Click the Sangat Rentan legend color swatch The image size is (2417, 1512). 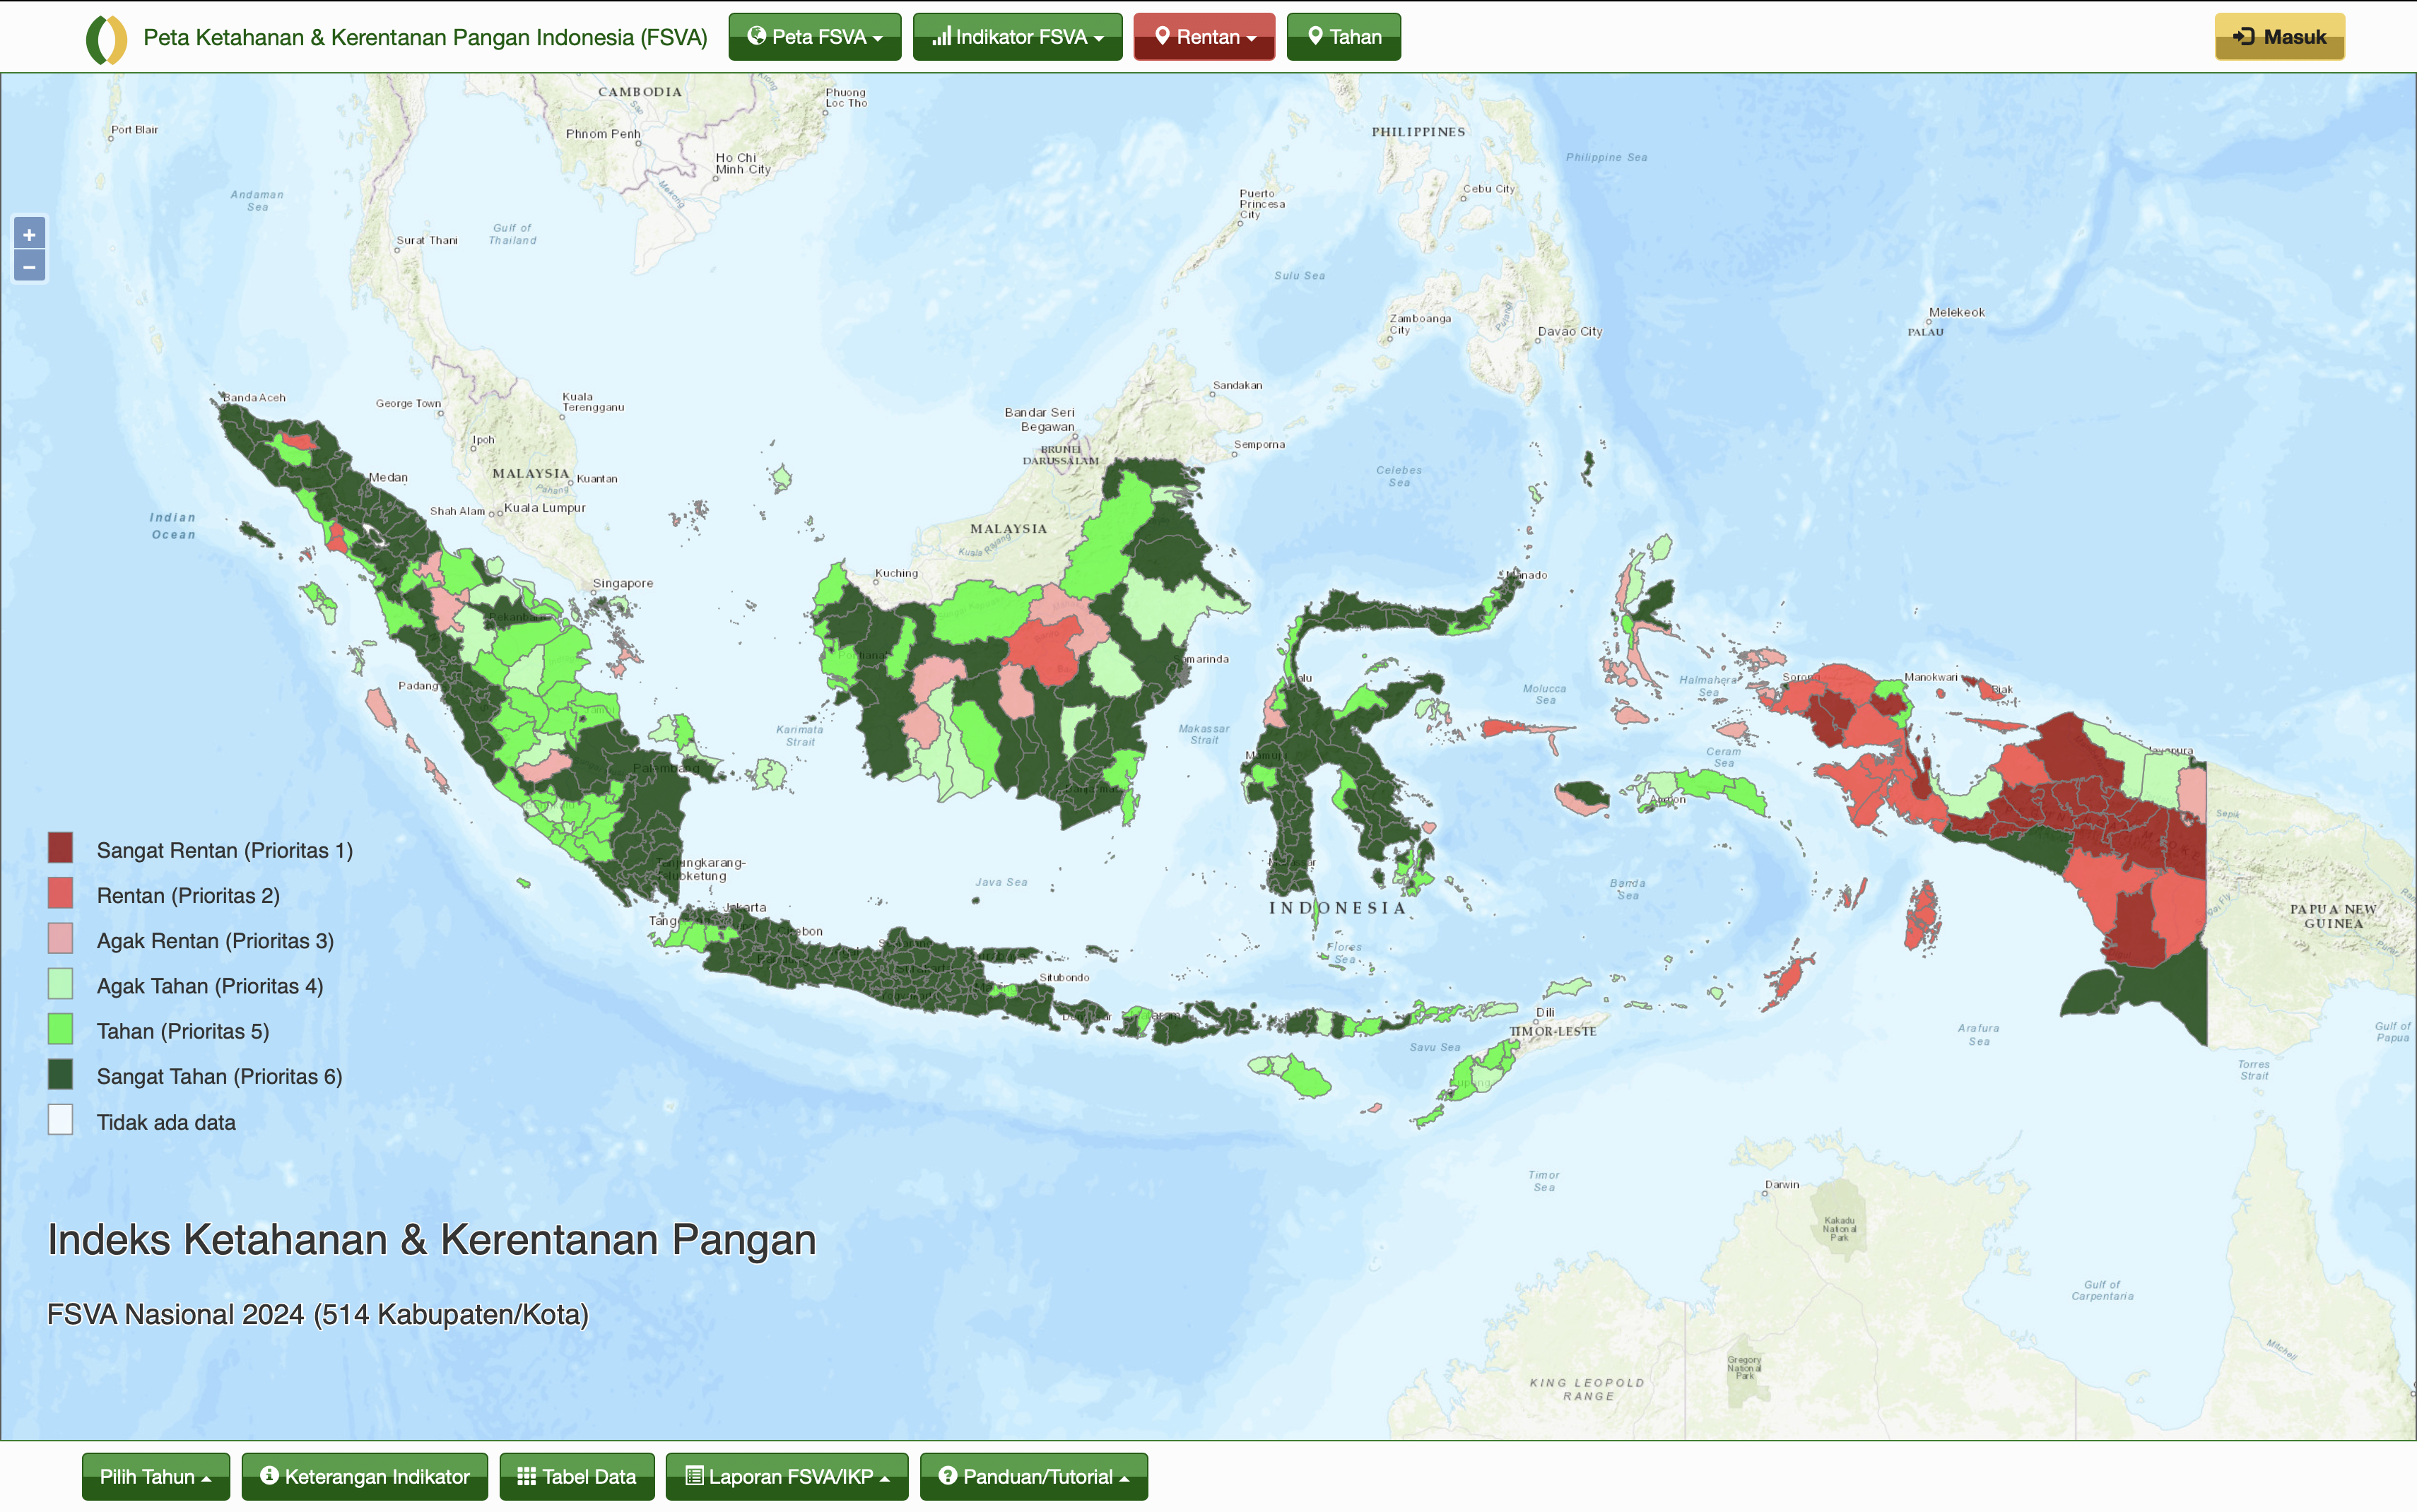click(60, 848)
